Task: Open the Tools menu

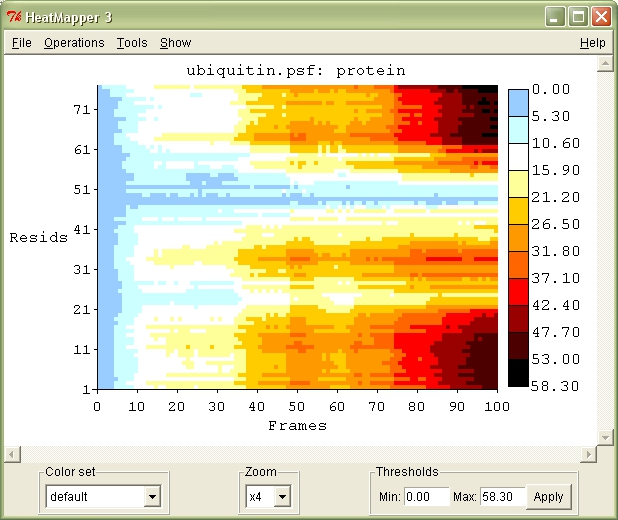Action: 131,43
